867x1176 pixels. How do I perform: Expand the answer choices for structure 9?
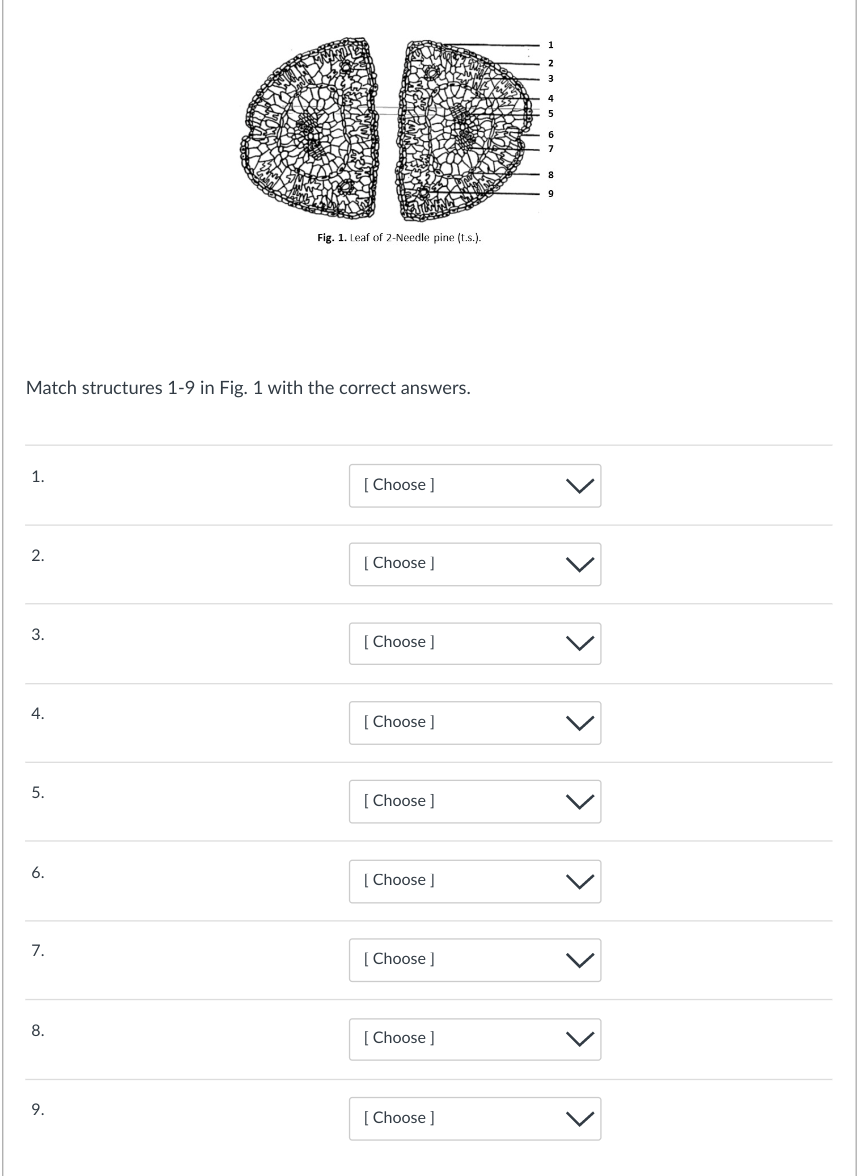pyautogui.click(x=475, y=1118)
